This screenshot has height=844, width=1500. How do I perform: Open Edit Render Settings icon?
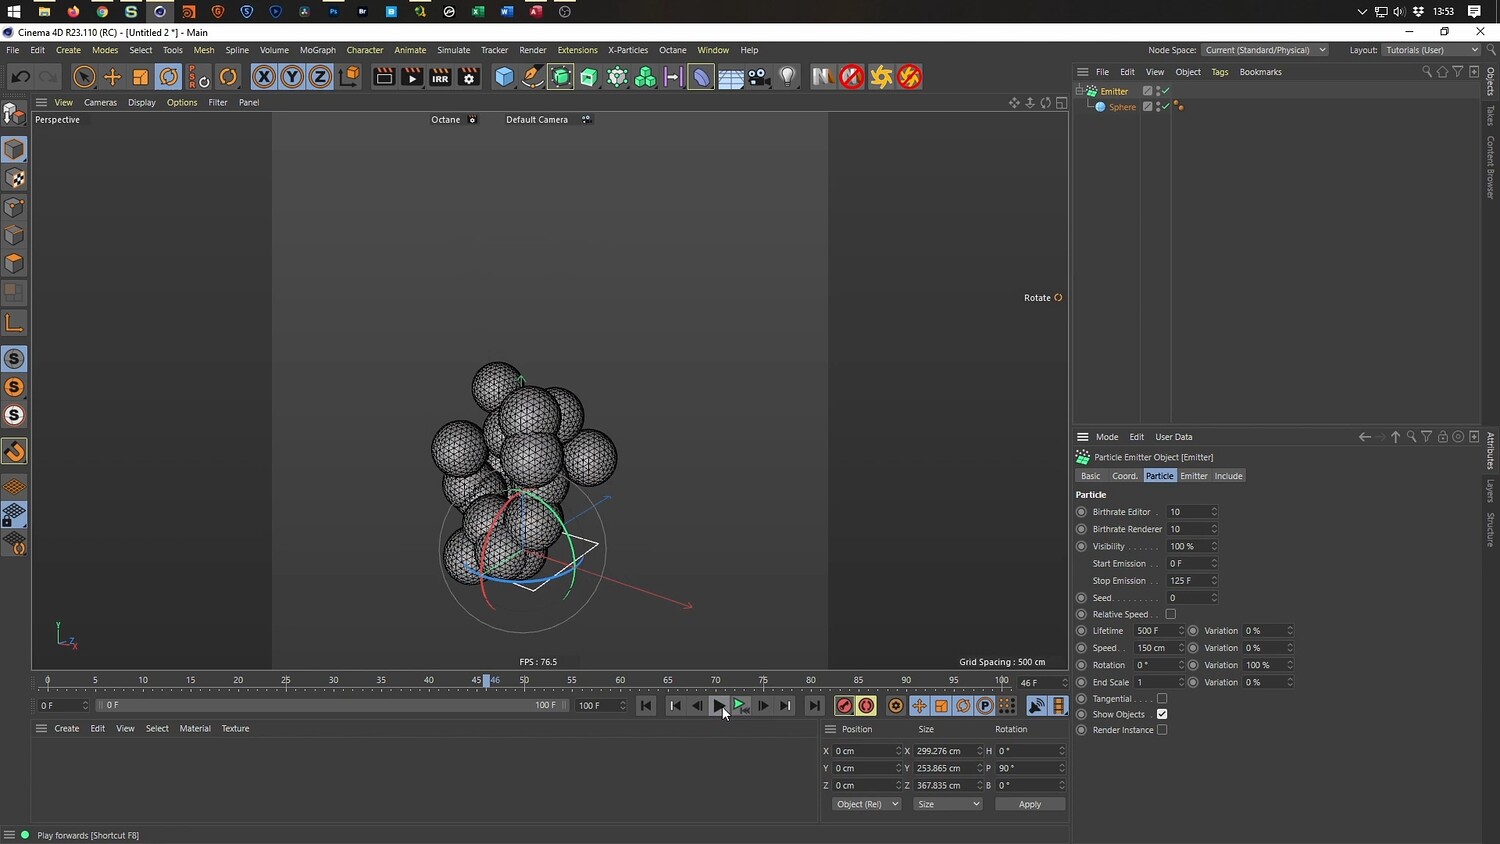[x=469, y=77]
